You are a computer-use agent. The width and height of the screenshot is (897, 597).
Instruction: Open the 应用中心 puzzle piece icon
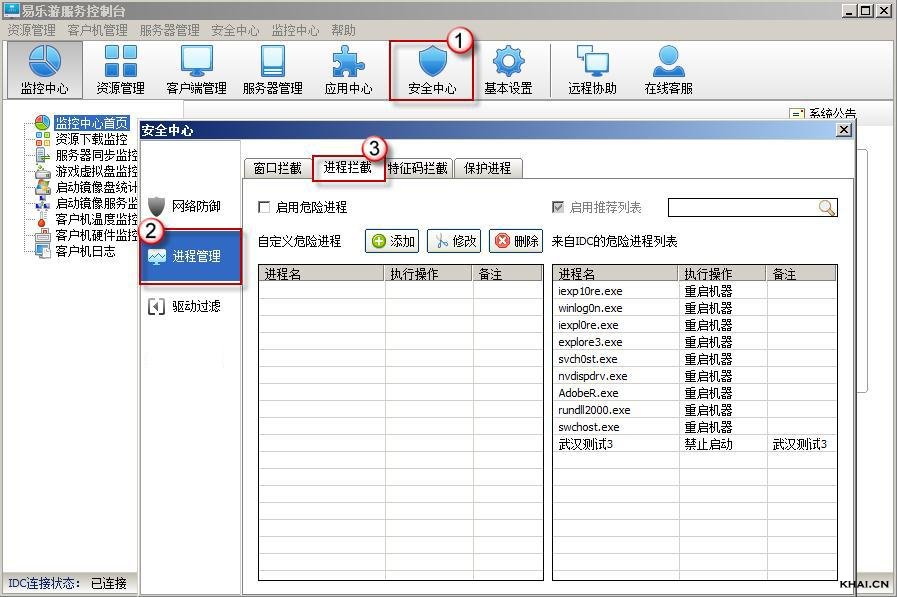(348, 70)
